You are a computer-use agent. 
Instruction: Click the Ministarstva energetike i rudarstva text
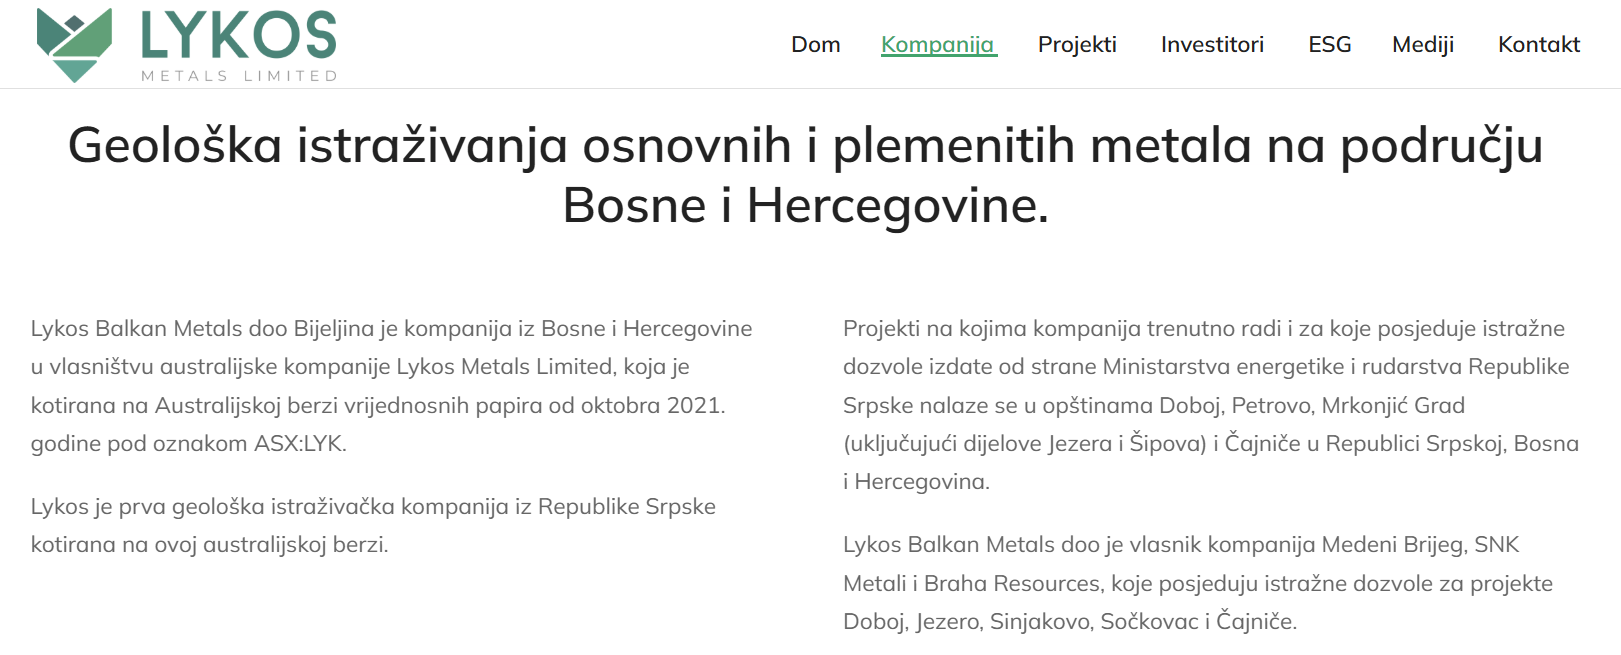[x=1281, y=367]
